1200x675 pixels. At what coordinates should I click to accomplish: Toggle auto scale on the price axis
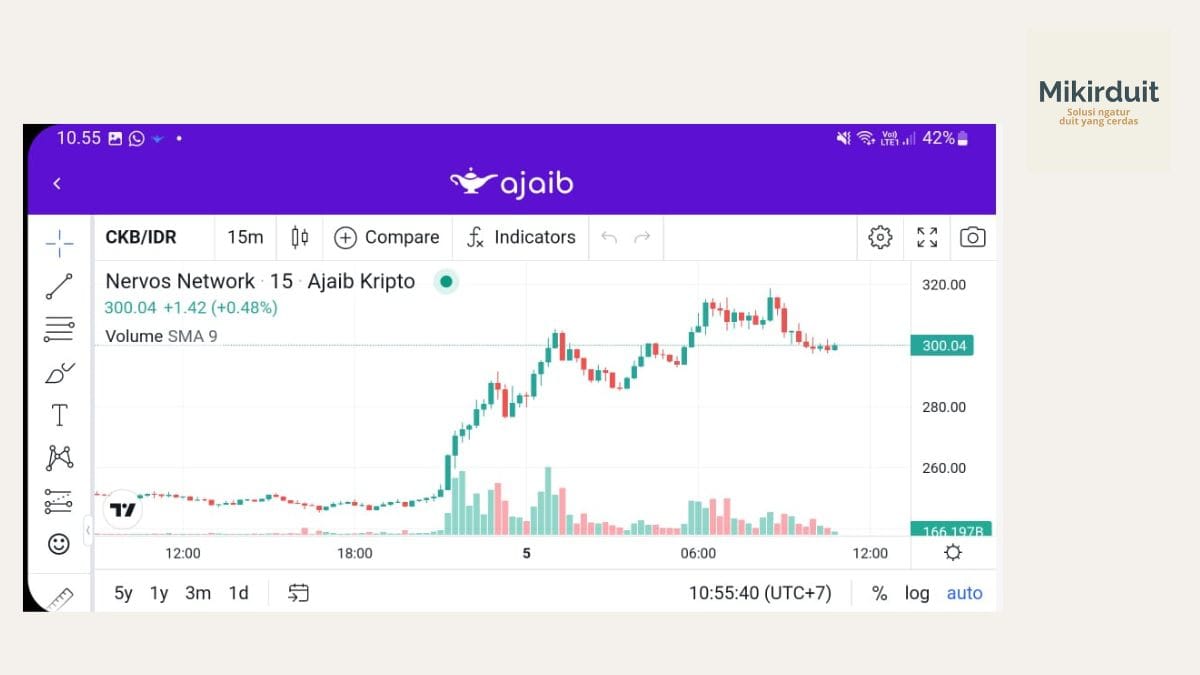pyautogui.click(x=963, y=593)
